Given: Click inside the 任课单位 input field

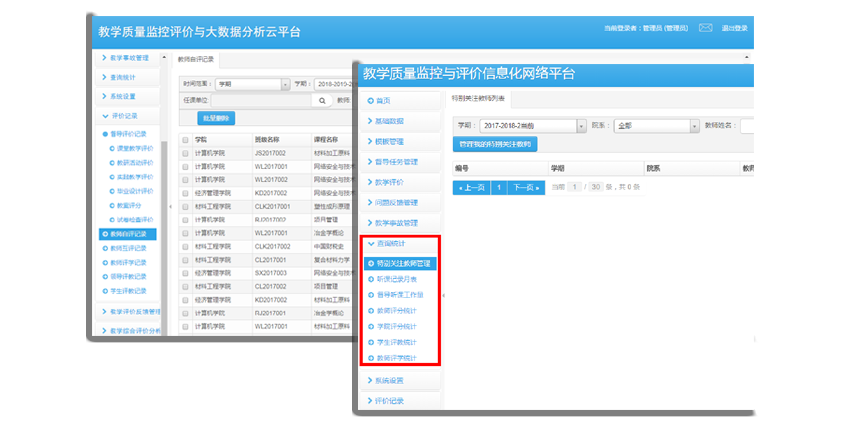Looking at the screenshot, I should [261, 100].
